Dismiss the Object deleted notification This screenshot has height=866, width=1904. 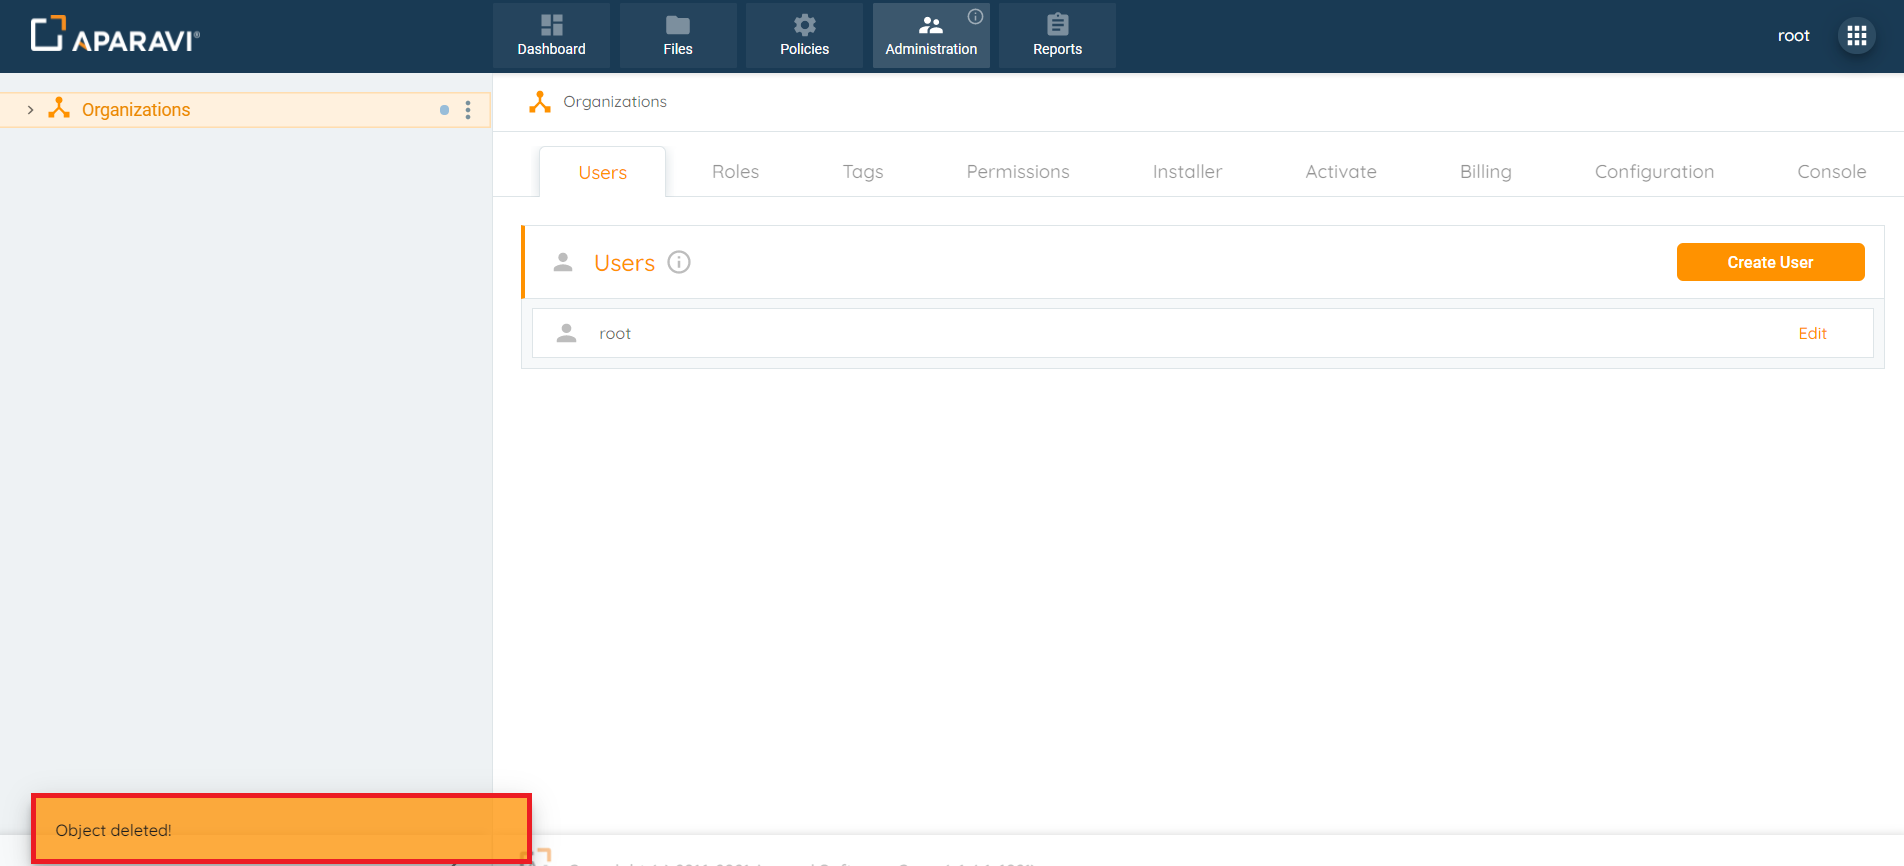tap(281, 829)
